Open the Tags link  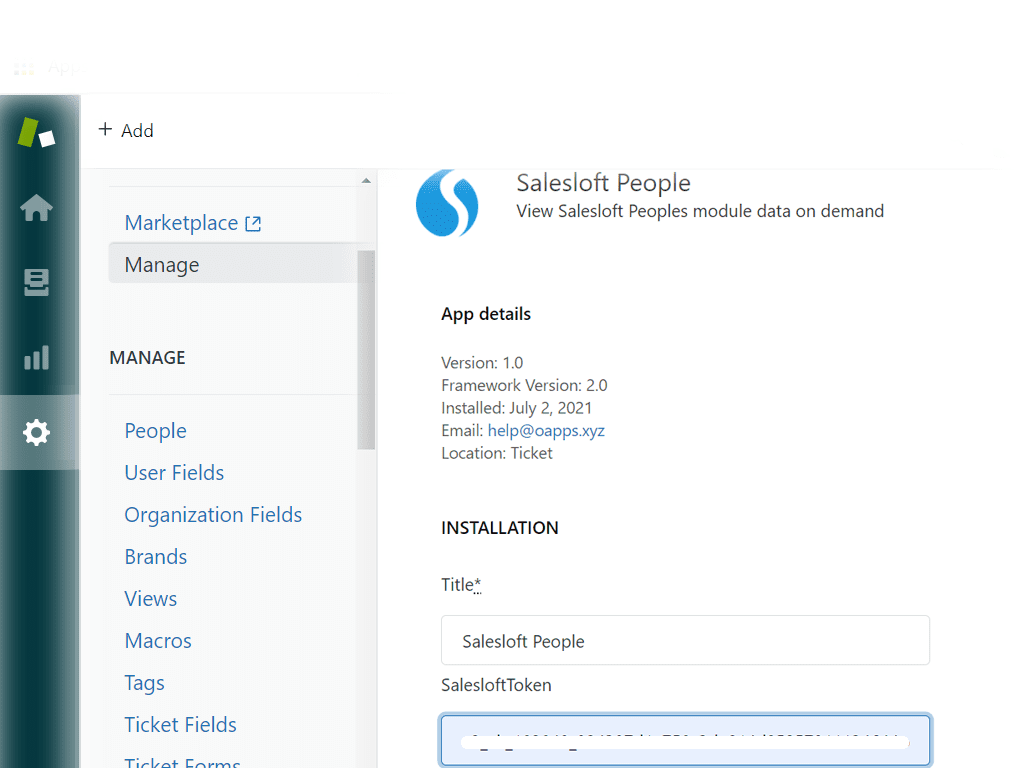coord(144,683)
